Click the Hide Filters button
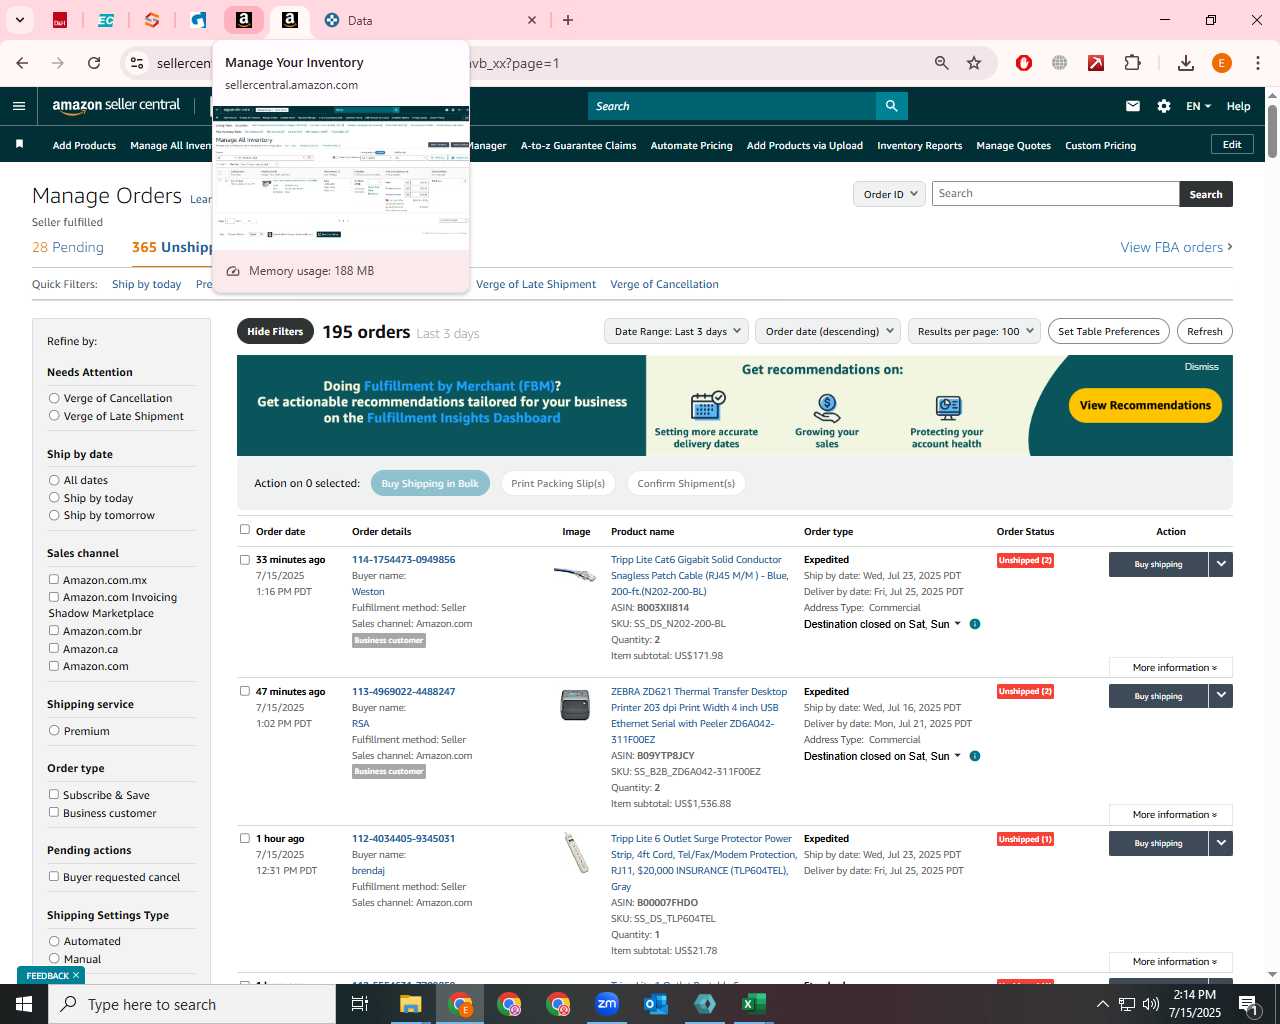The height and width of the screenshot is (1024, 1280). (275, 331)
